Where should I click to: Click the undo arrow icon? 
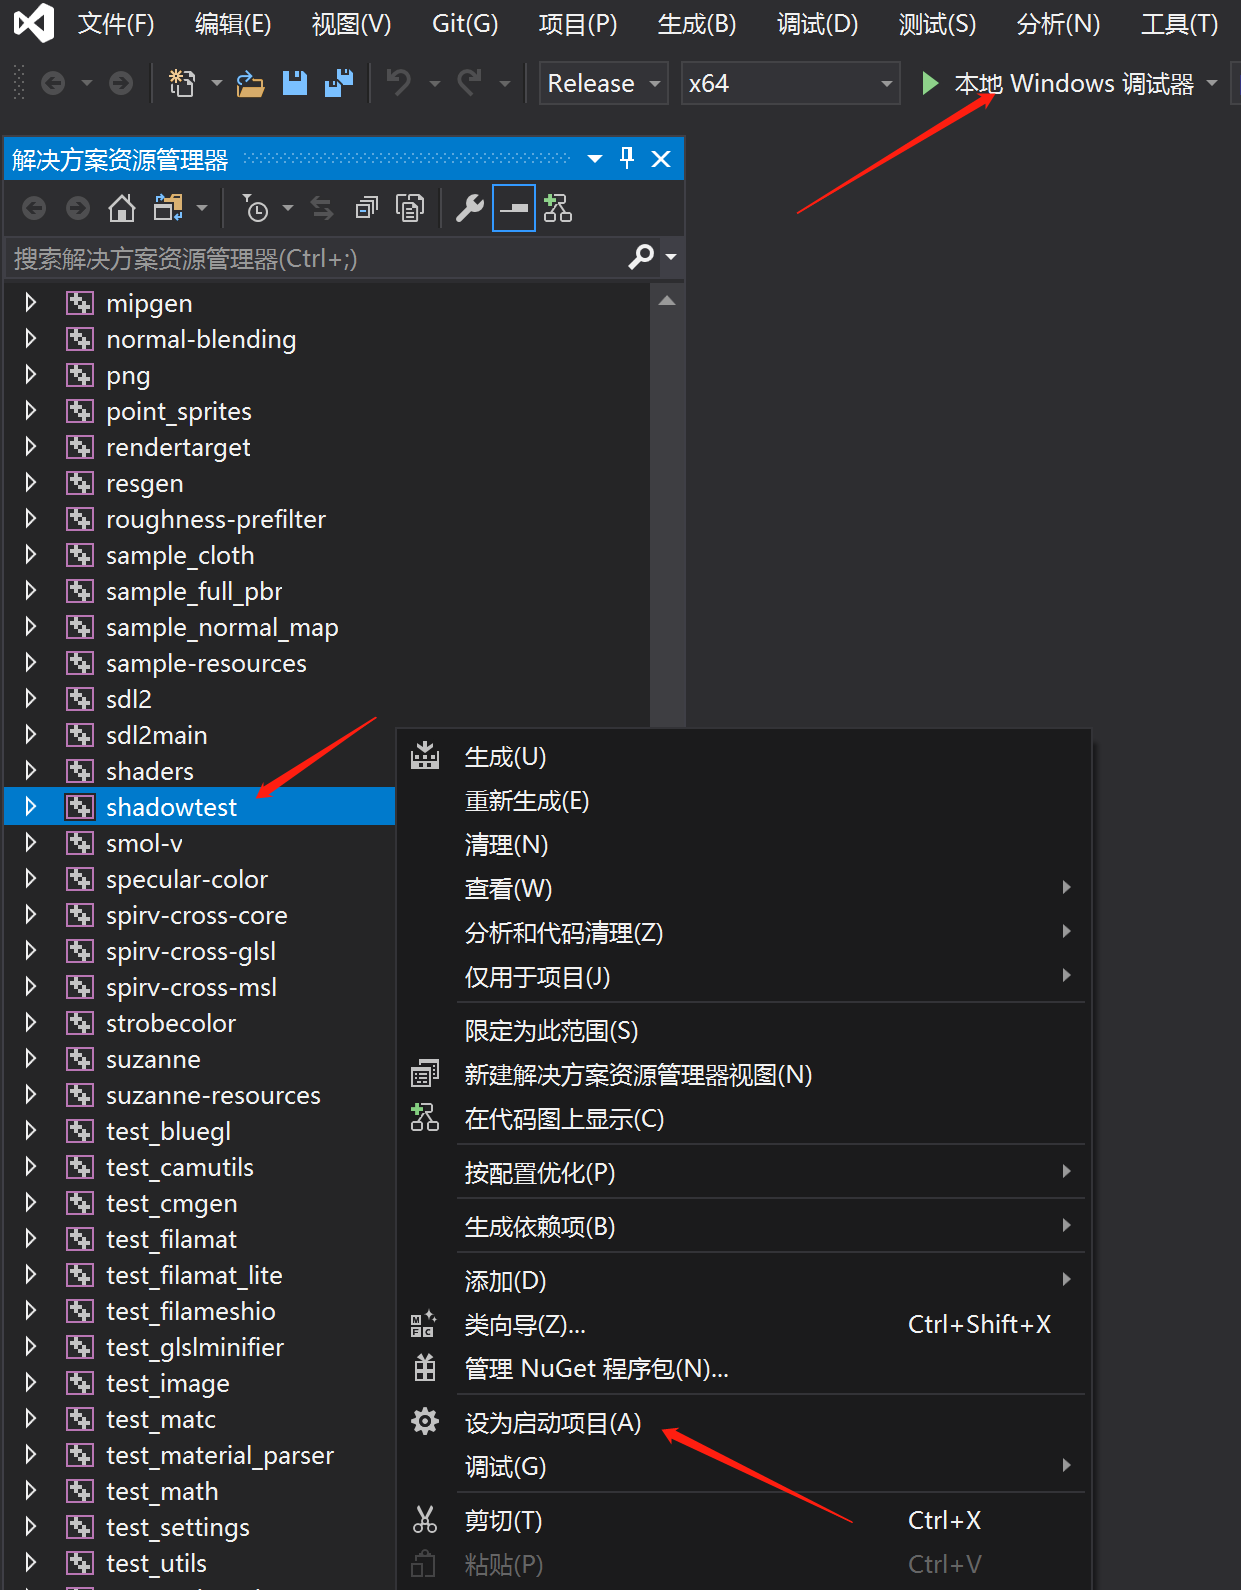(x=399, y=83)
